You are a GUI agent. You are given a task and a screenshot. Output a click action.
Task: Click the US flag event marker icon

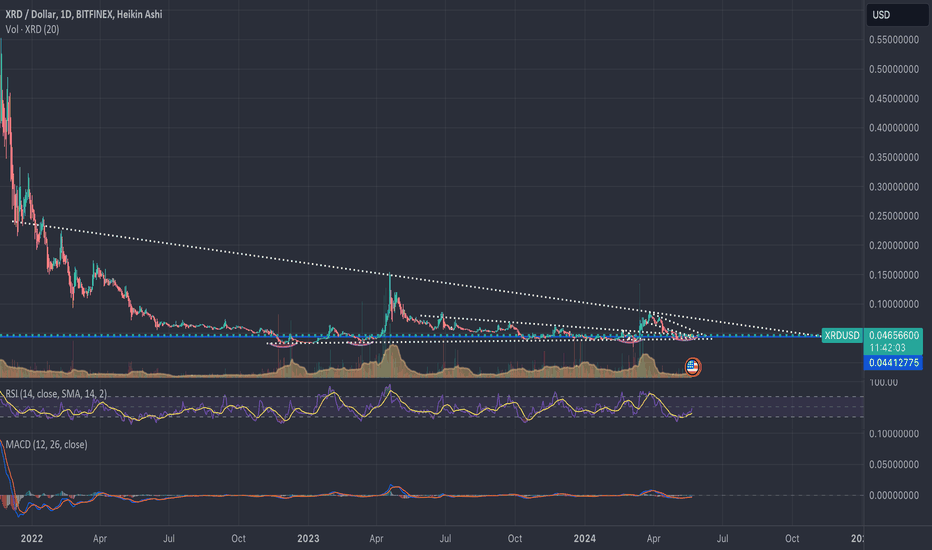692,367
